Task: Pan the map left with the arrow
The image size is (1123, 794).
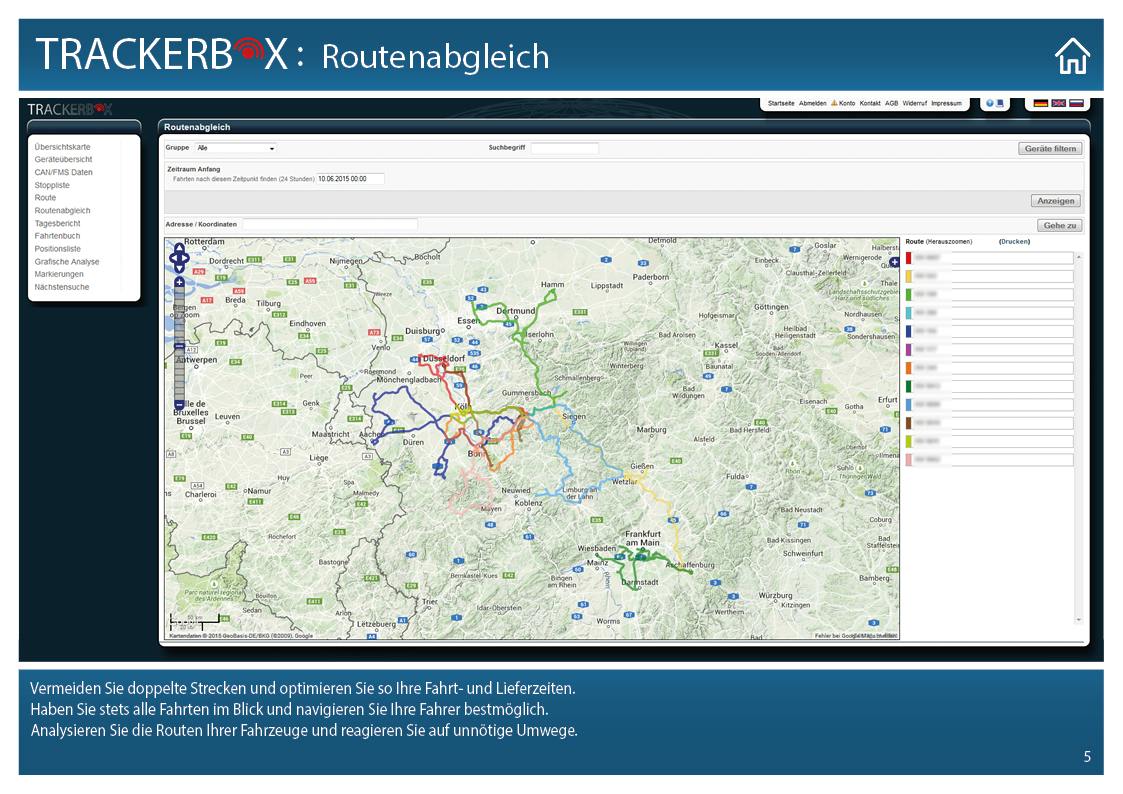Action: pyautogui.click(x=173, y=258)
